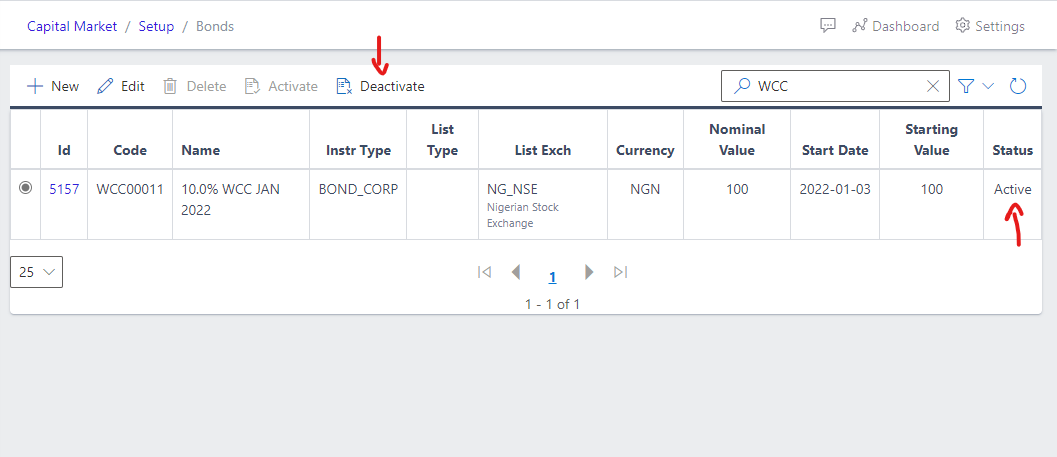Click the filter funnel icon
This screenshot has height=457, width=1057.
pyautogui.click(x=967, y=86)
